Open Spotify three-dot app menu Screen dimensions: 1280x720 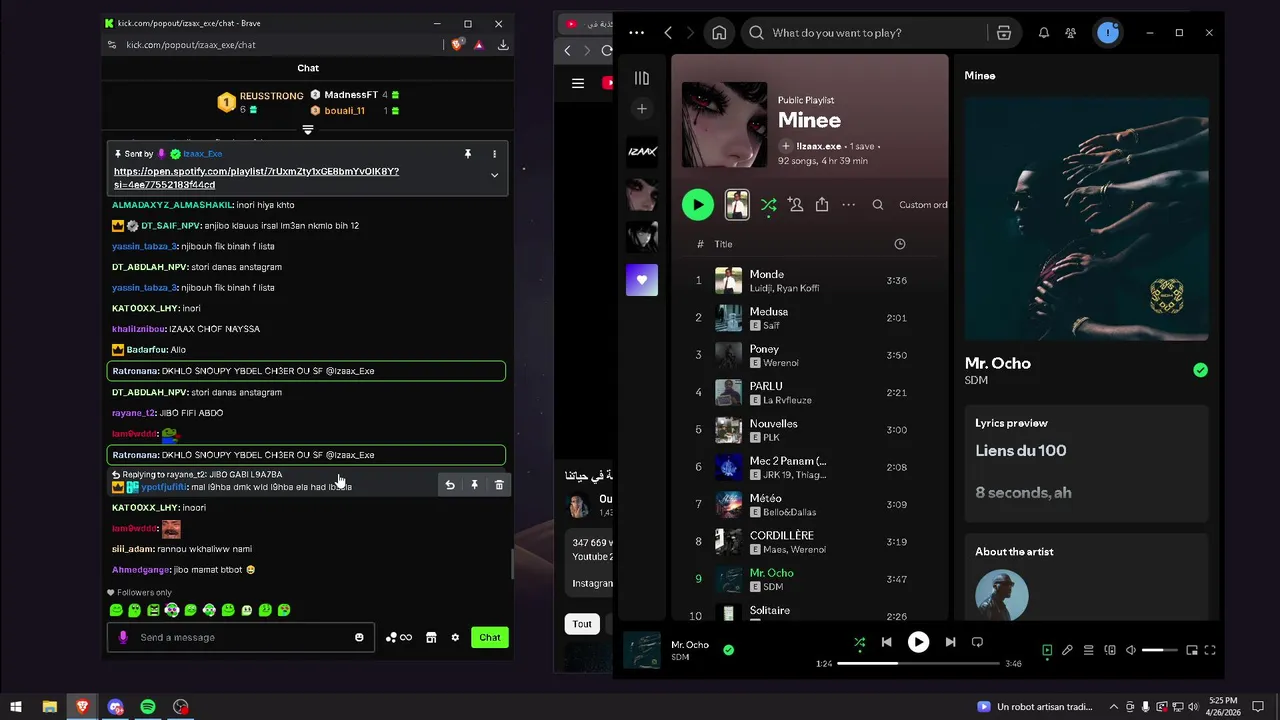(637, 33)
